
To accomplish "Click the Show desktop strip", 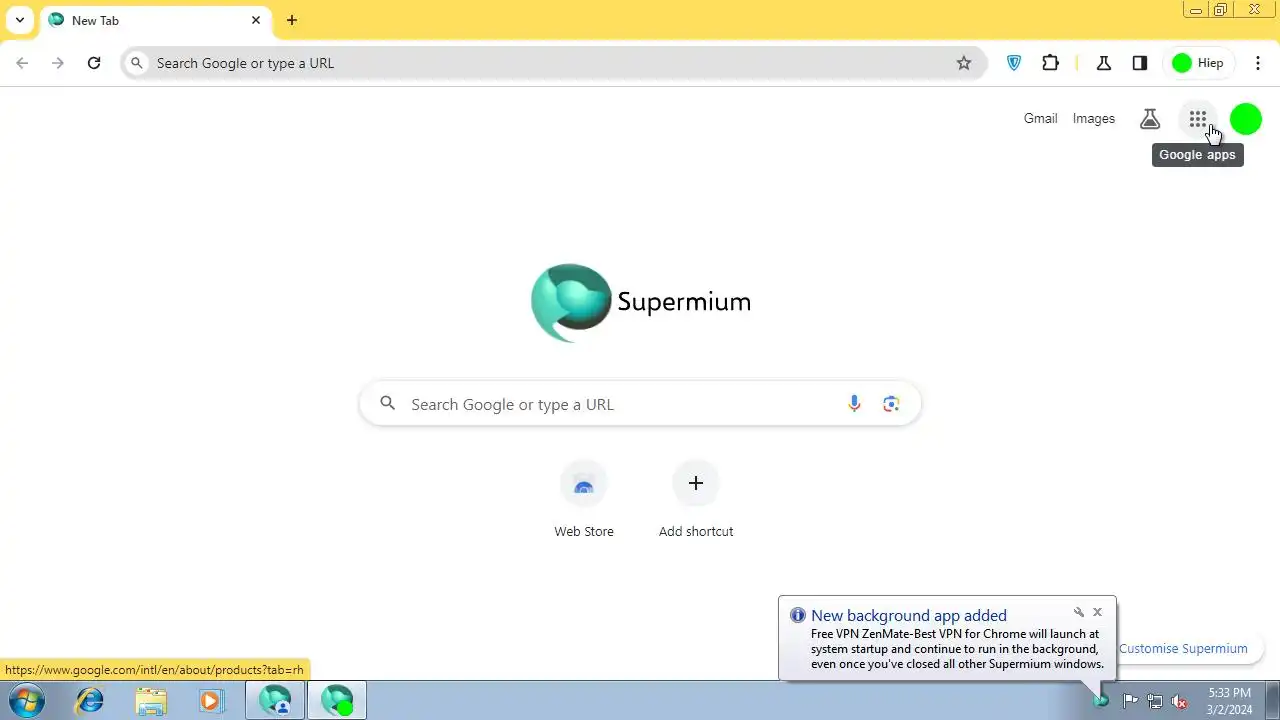I will 1272,700.
